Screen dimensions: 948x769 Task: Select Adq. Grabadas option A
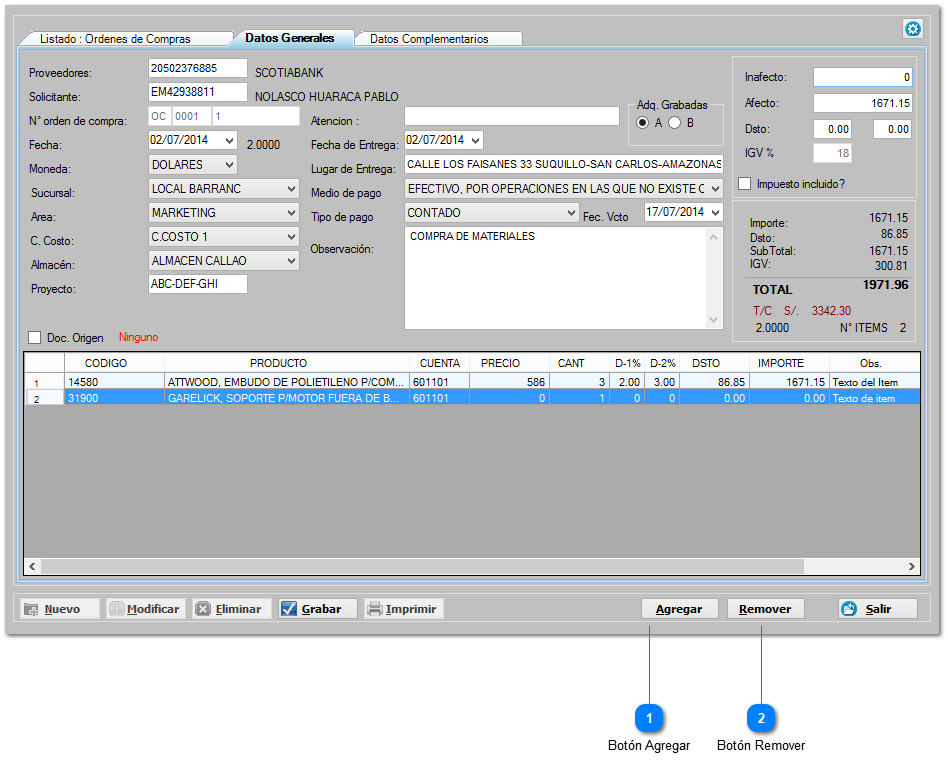coord(643,123)
